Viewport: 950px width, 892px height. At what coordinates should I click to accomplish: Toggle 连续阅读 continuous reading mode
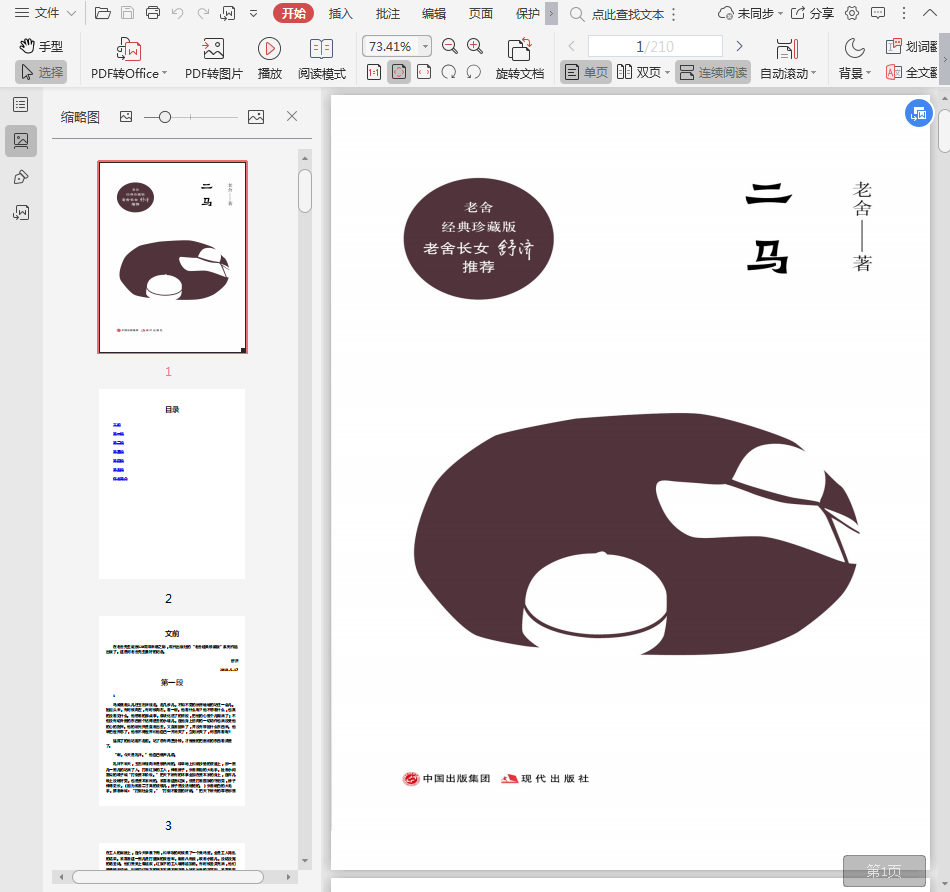click(712, 72)
